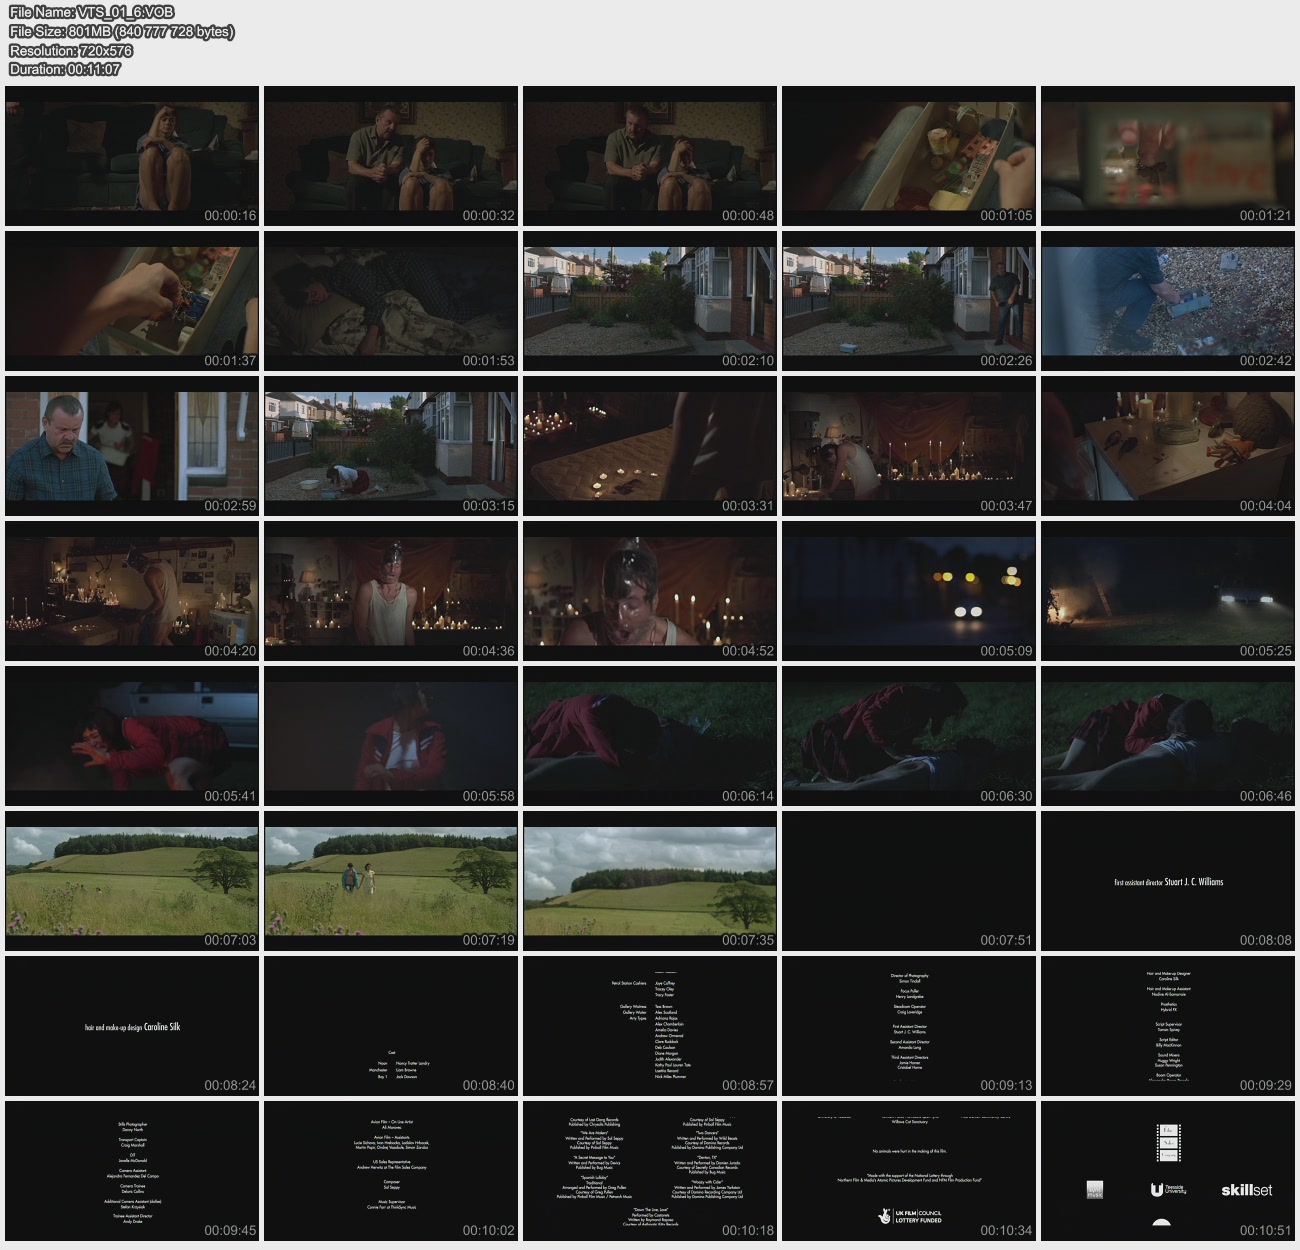Open the thumbnail stamped 00:02:59
This screenshot has height=1250, width=1300.
coord(132,445)
